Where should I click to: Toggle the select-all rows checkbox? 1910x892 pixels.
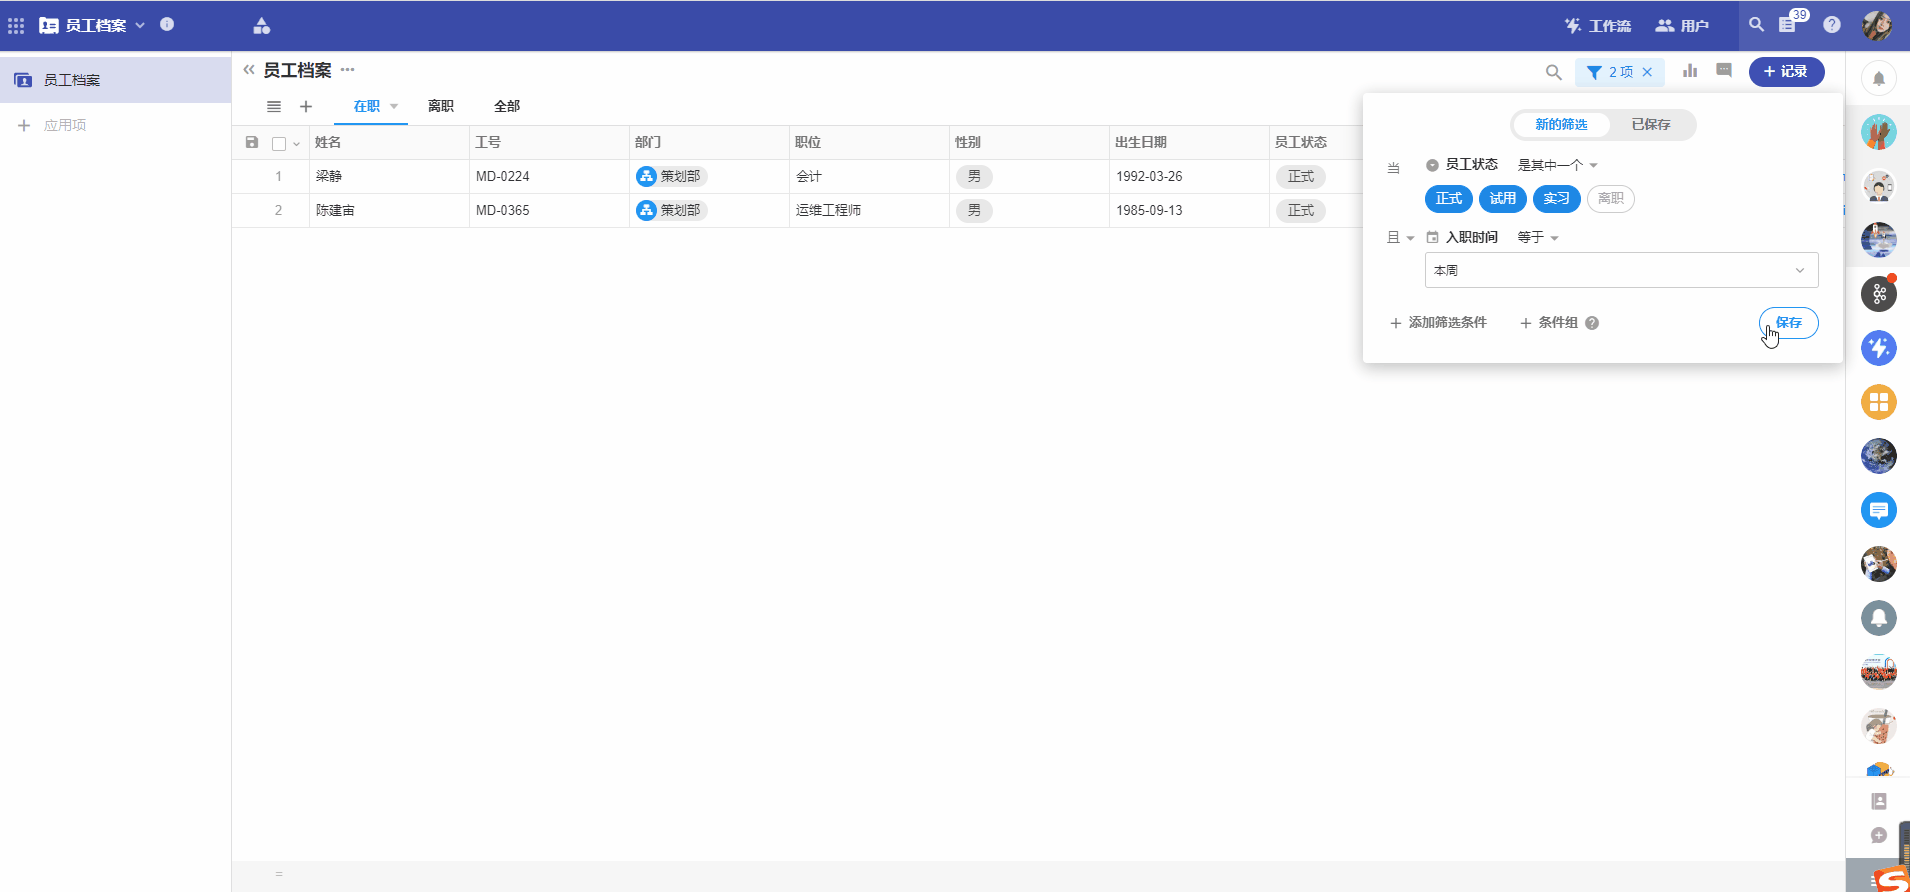pos(279,143)
